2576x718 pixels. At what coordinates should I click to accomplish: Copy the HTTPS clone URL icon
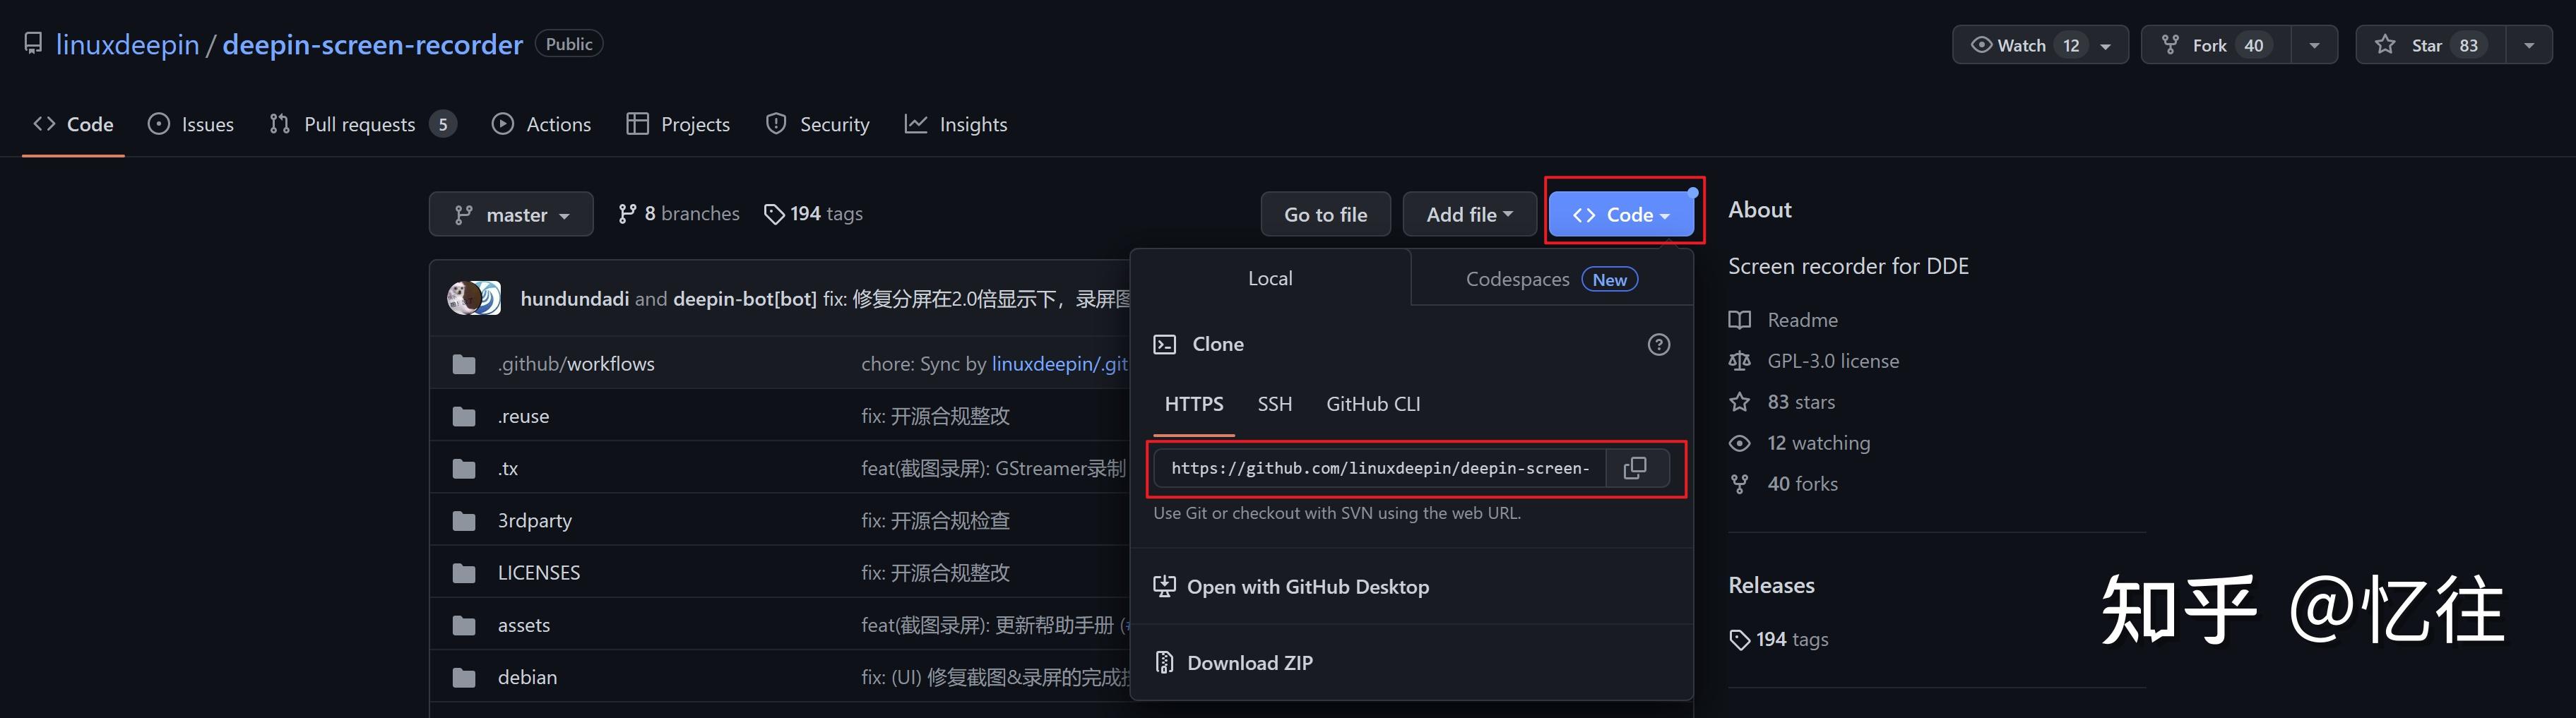1635,468
